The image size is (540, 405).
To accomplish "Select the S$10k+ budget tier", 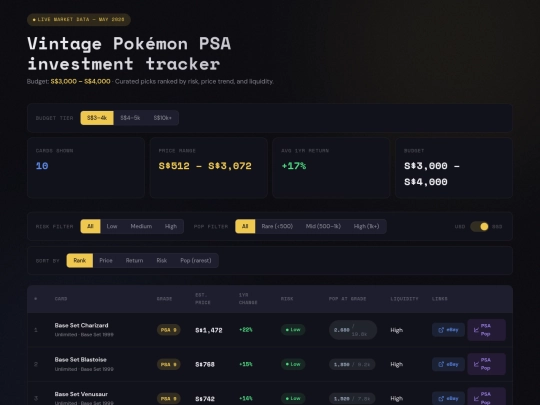I will [x=163, y=118].
